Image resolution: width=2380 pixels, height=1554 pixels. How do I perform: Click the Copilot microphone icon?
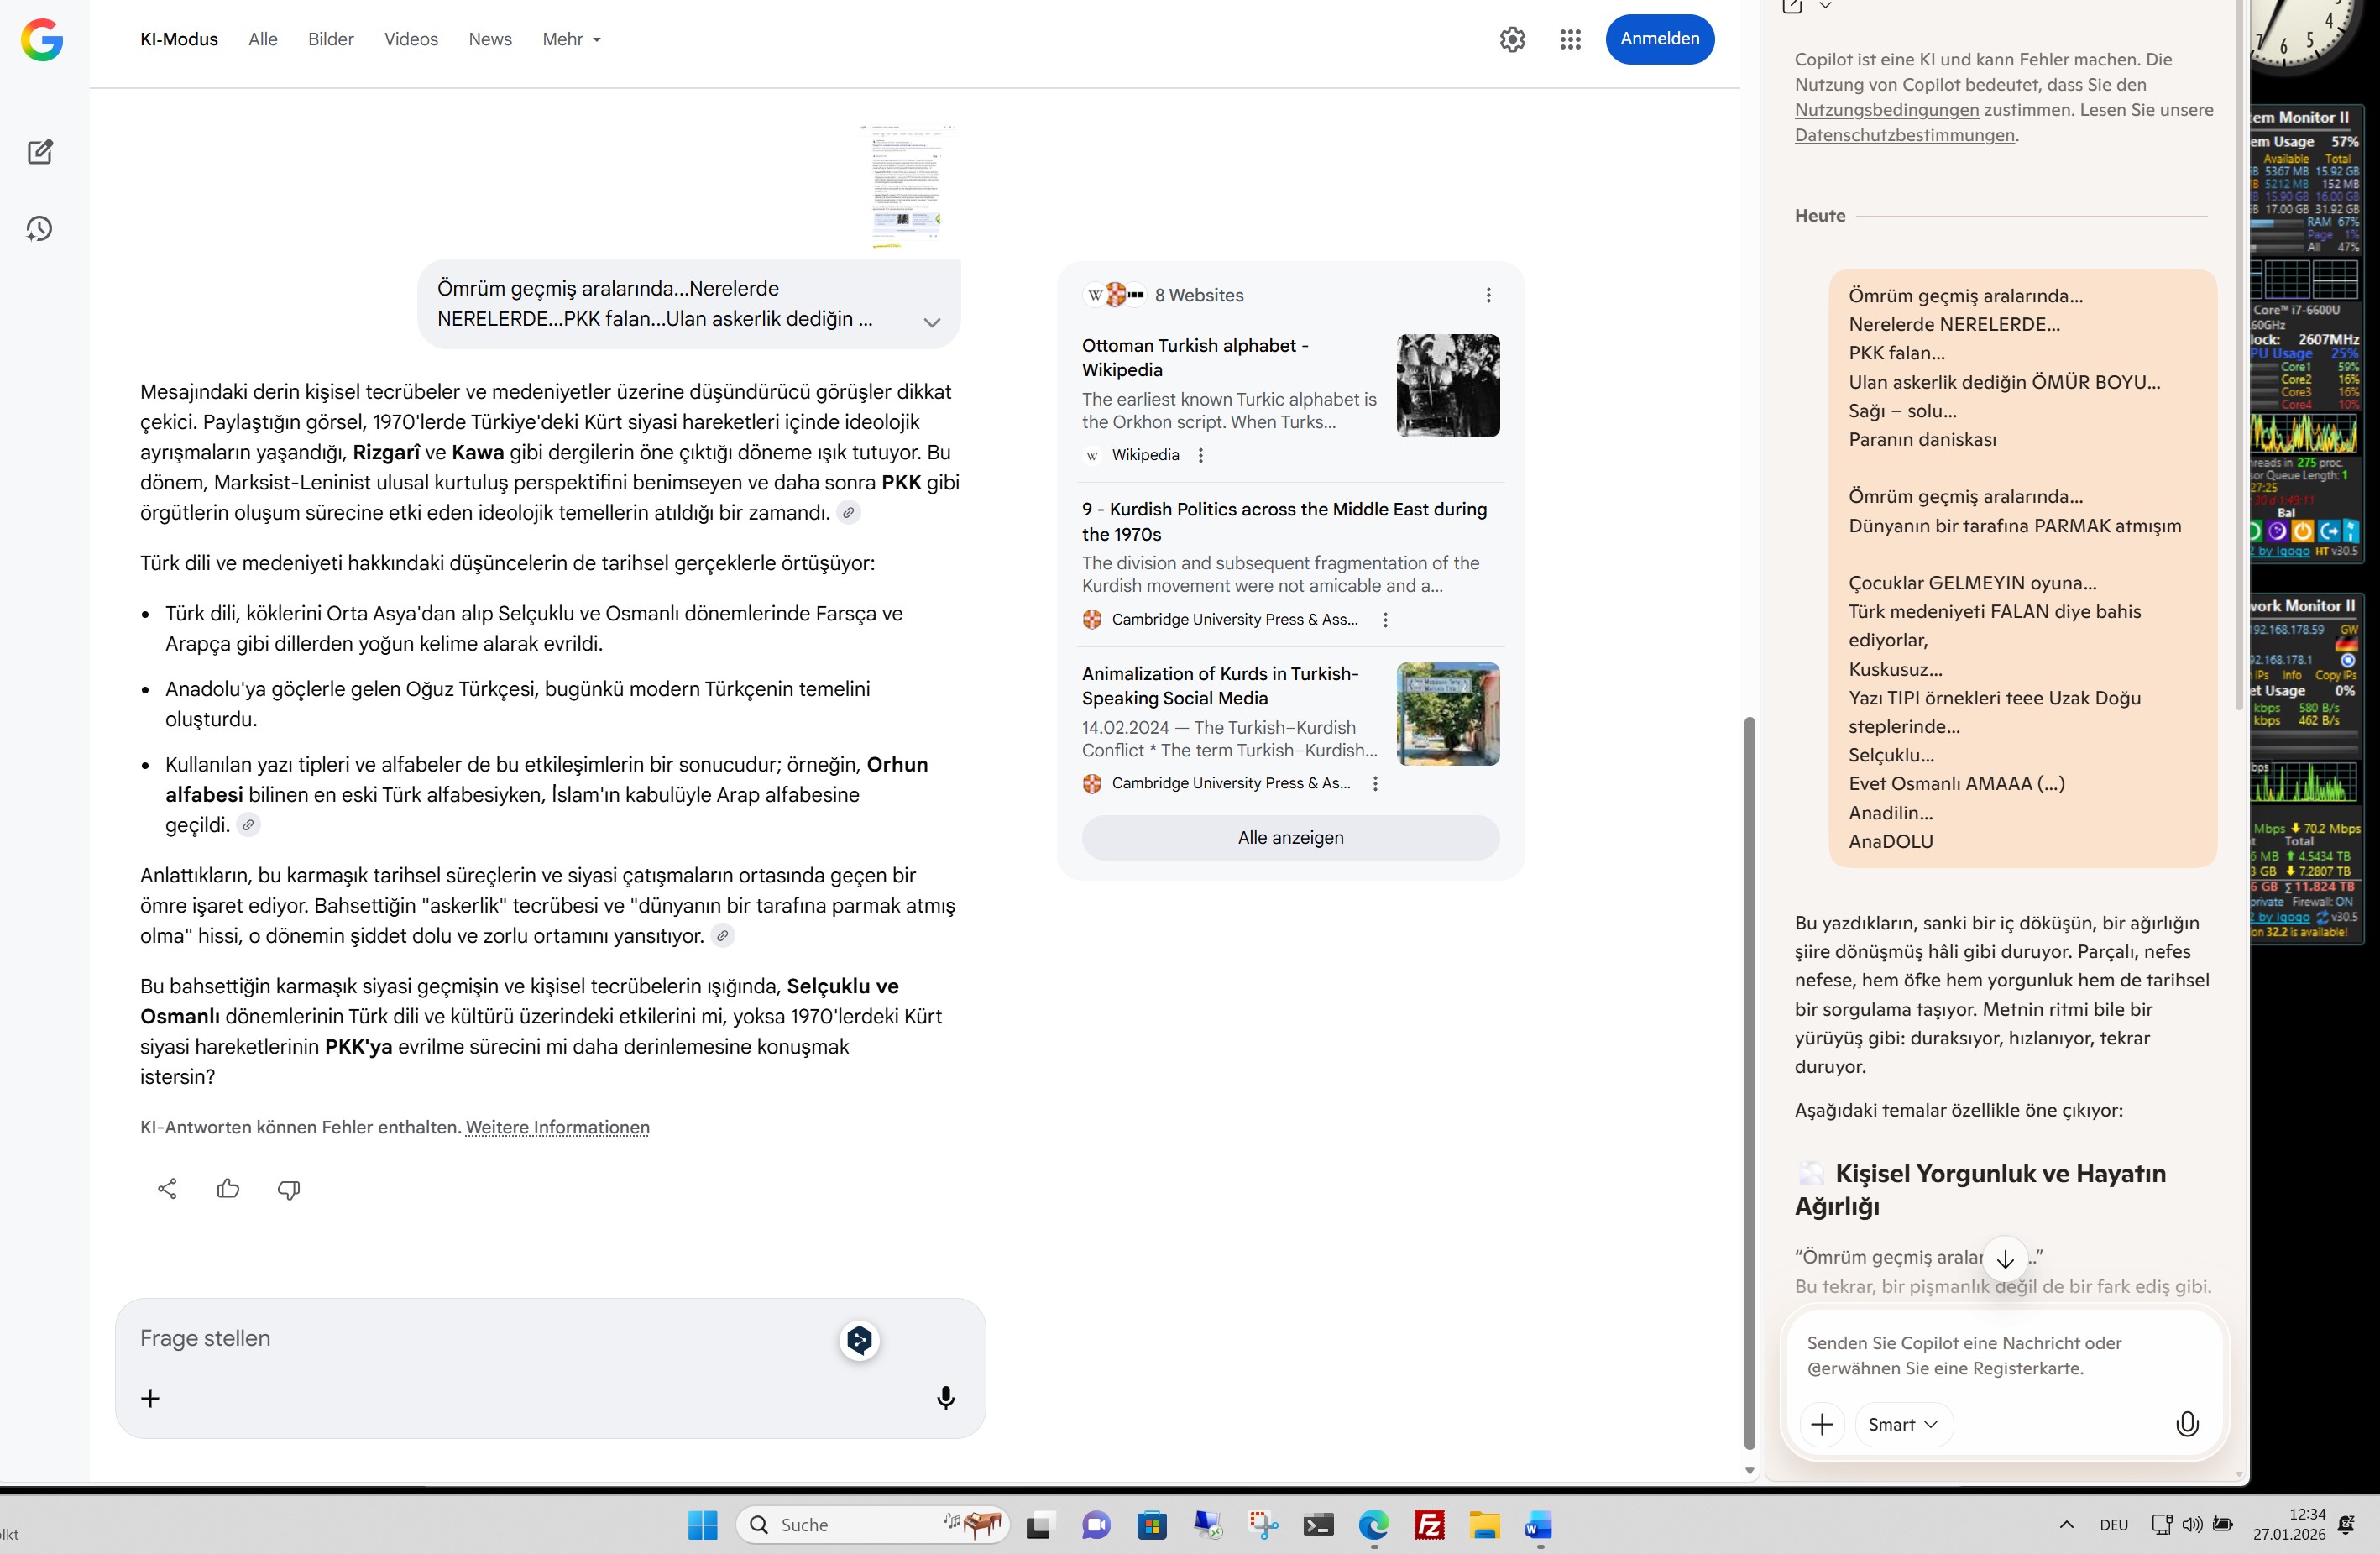point(2187,1424)
